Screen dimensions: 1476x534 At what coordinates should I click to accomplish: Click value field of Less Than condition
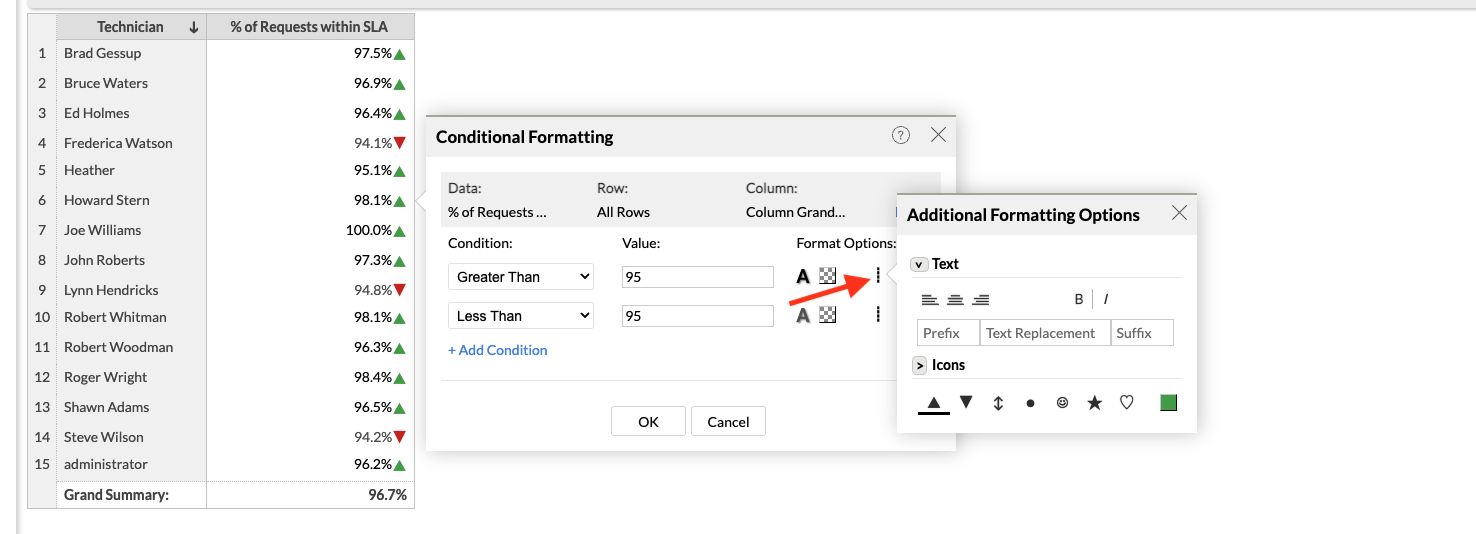(x=698, y=316)
